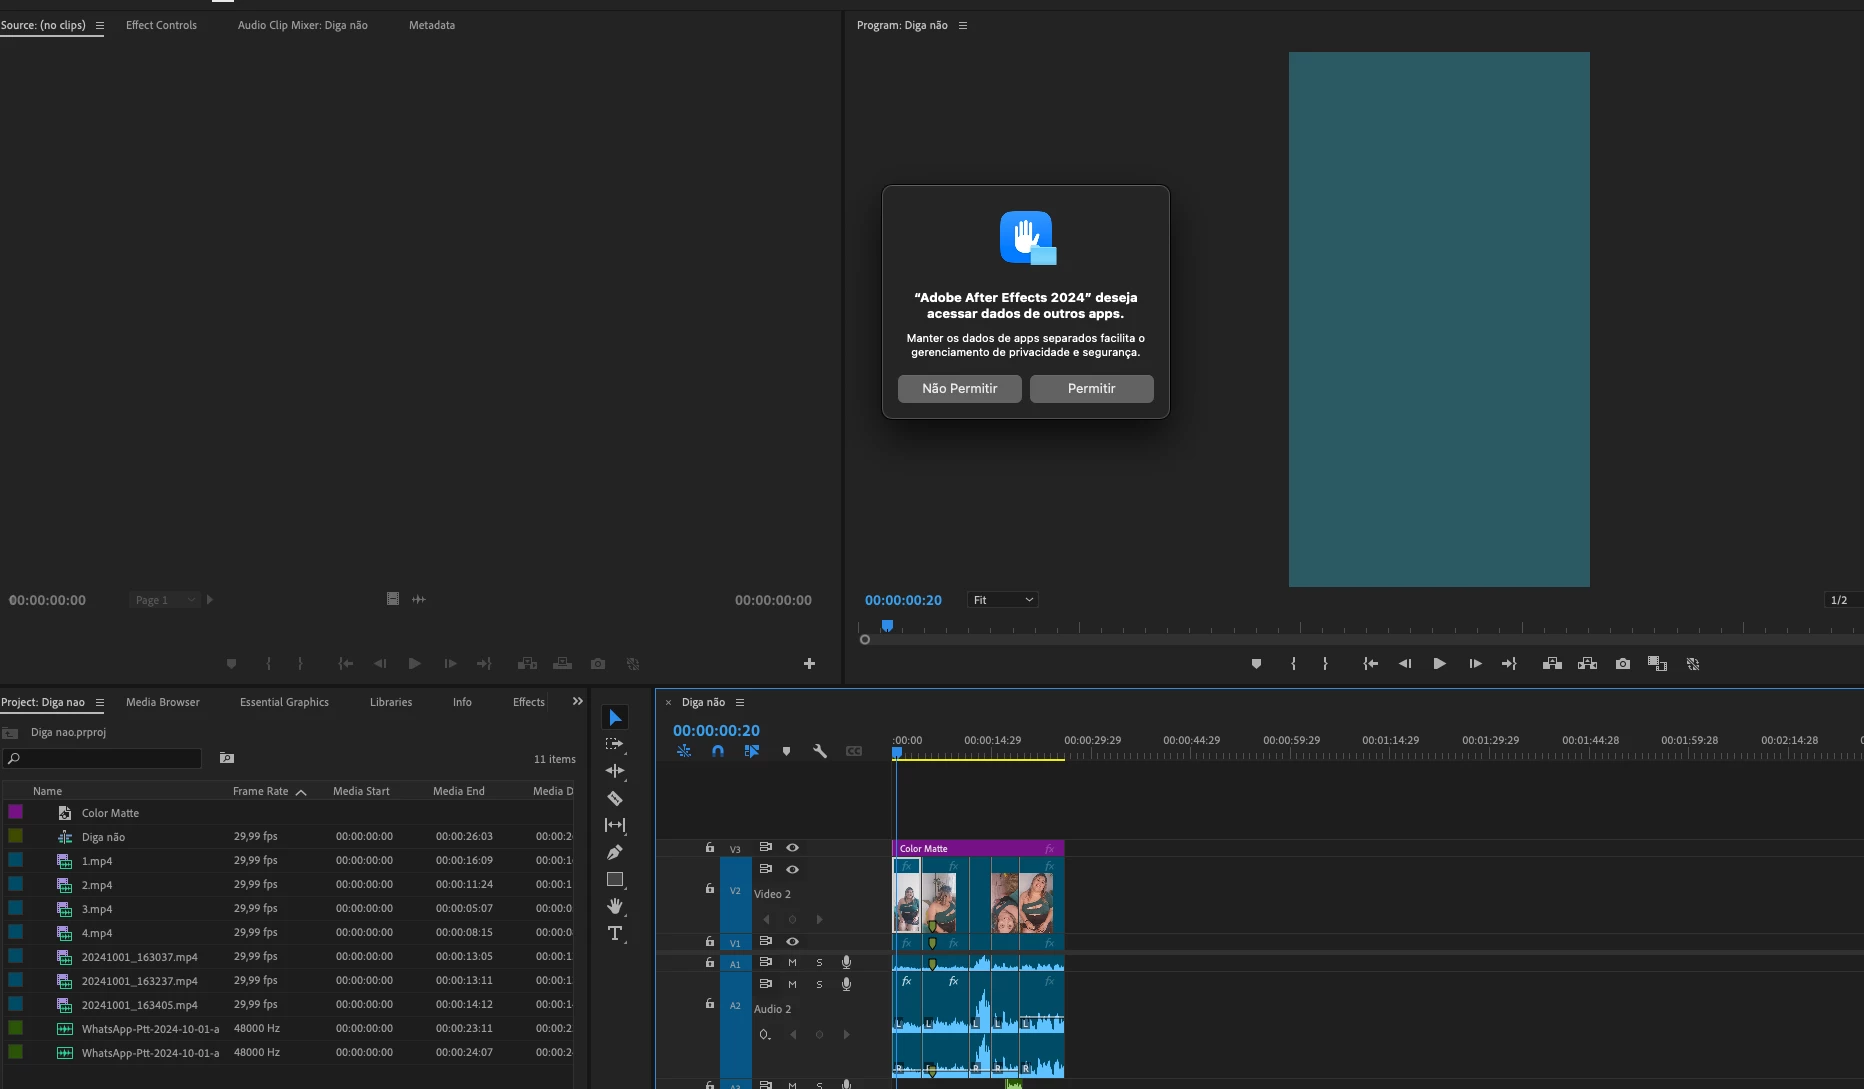
Task: Open the Fit zoom level dropdown
Action: click(x=1003, y=600)
